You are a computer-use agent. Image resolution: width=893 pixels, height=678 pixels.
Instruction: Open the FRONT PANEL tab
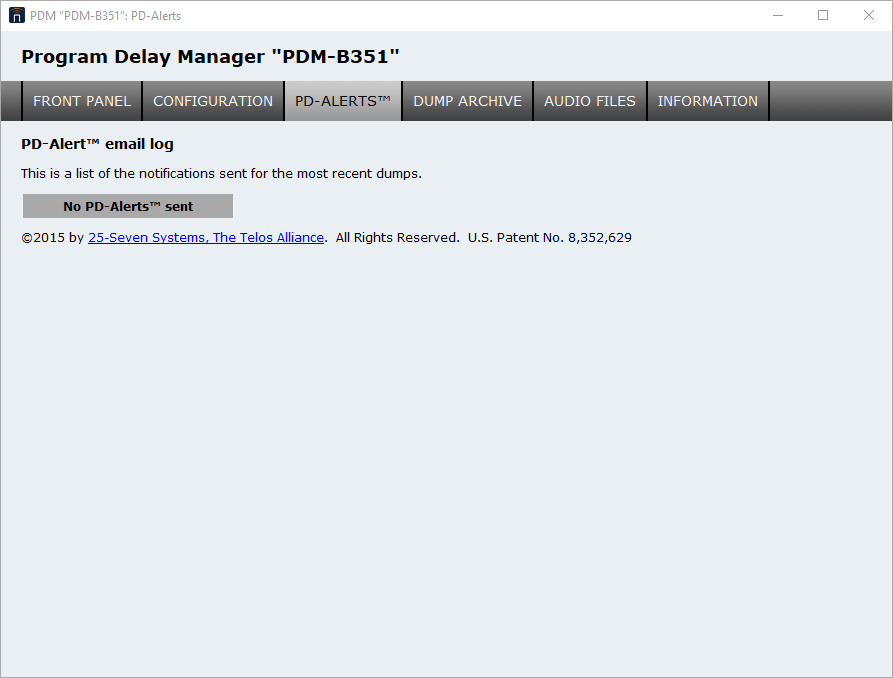pos(82,101)
